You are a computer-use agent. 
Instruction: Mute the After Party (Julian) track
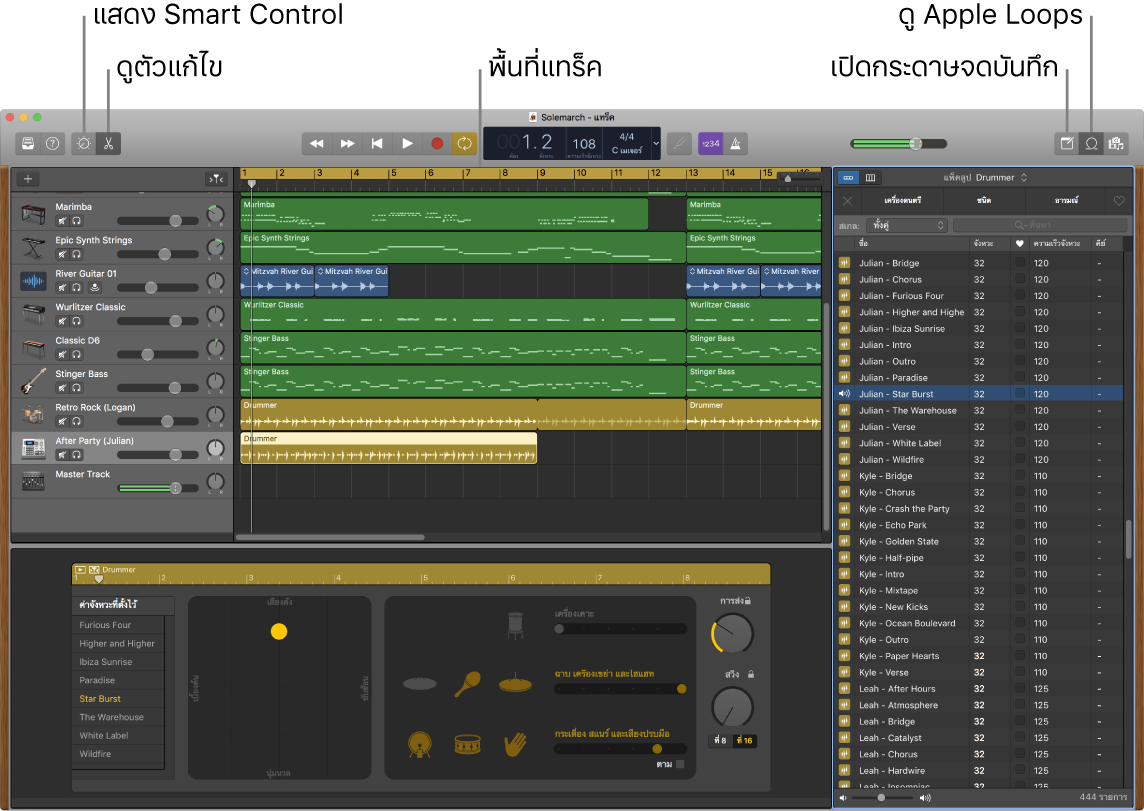[x=62, y=455]
